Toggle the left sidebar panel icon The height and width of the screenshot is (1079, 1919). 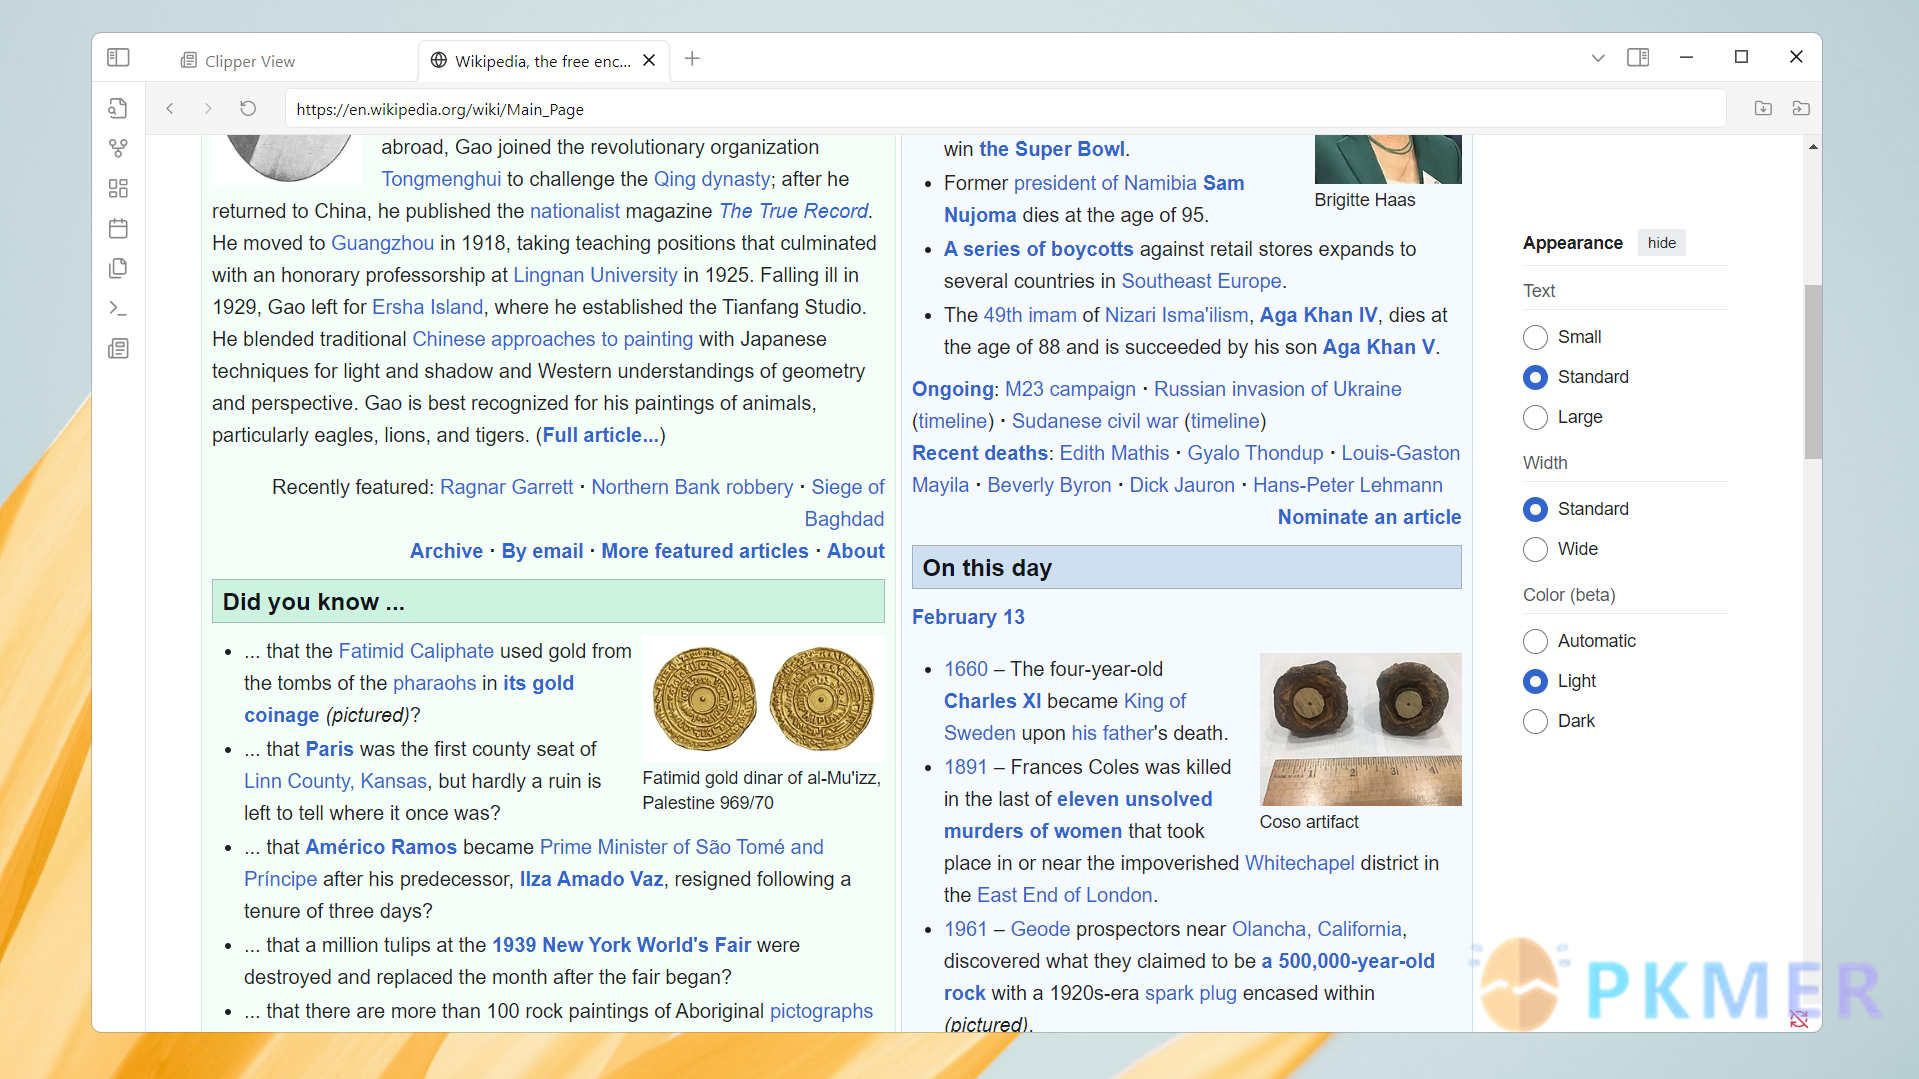[x=118, y=58]
